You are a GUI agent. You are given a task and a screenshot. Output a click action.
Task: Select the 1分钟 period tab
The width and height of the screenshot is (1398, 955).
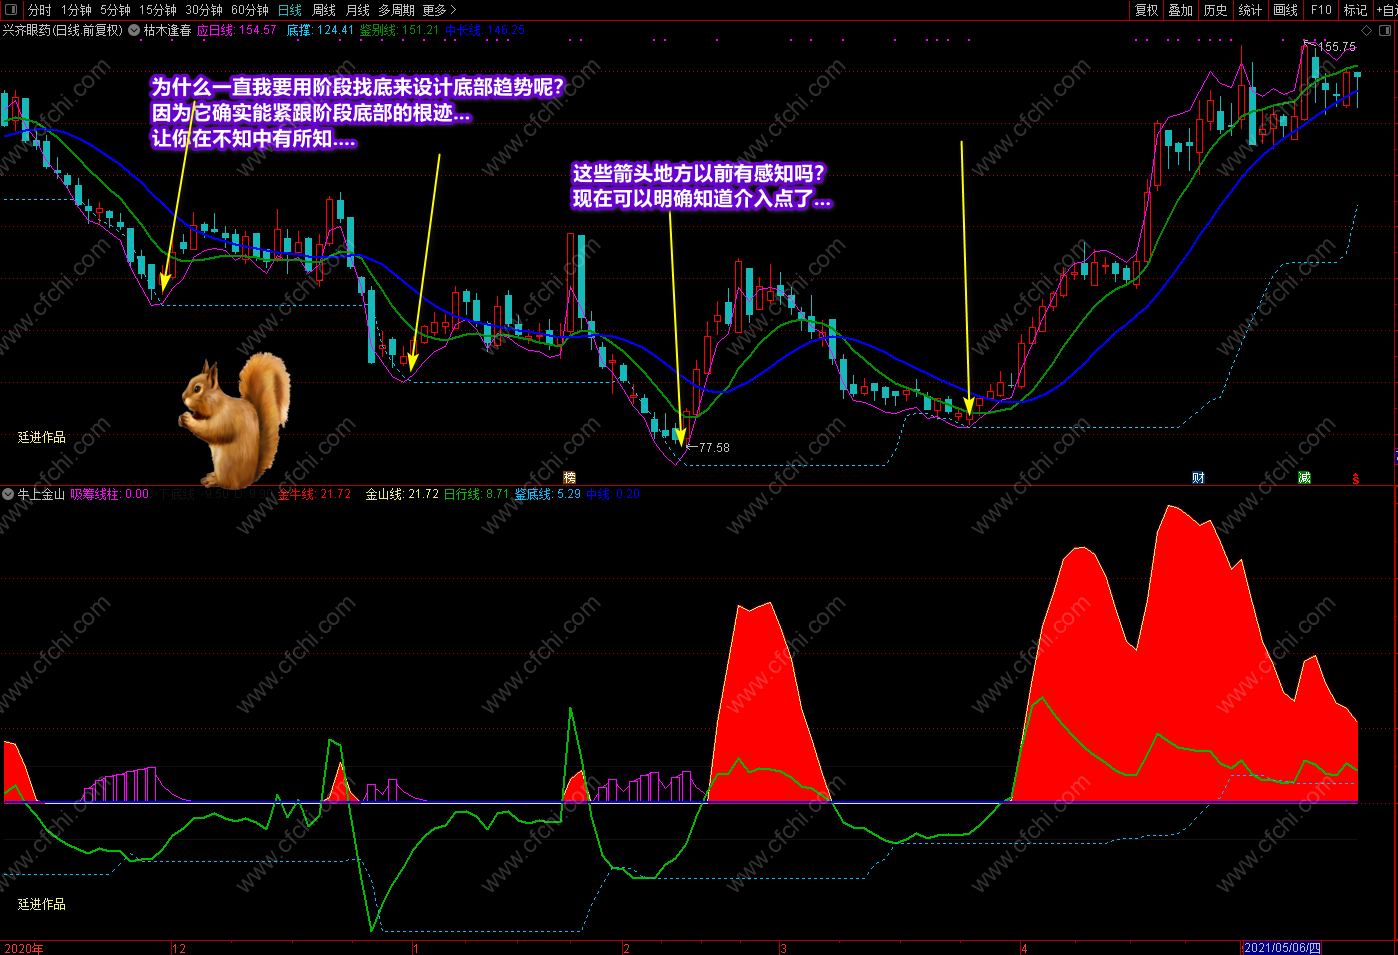76,10
